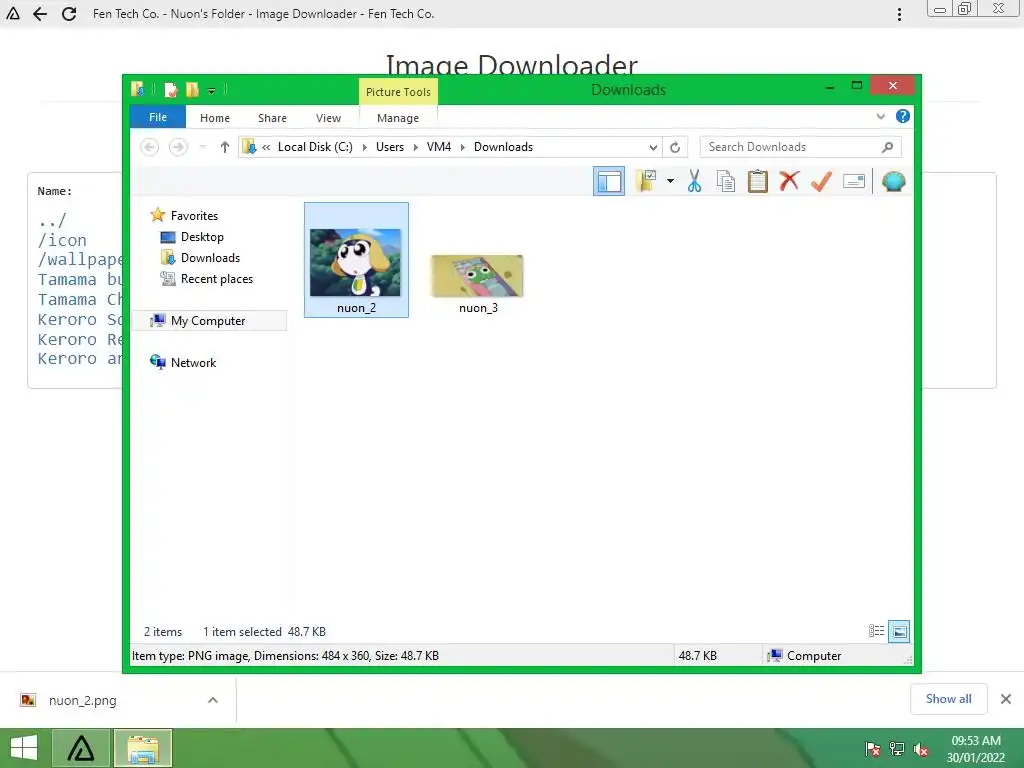Screen dimensions: 1024x768
Task: Expand the arrow after Users in path
Action: tap(415, 147)
